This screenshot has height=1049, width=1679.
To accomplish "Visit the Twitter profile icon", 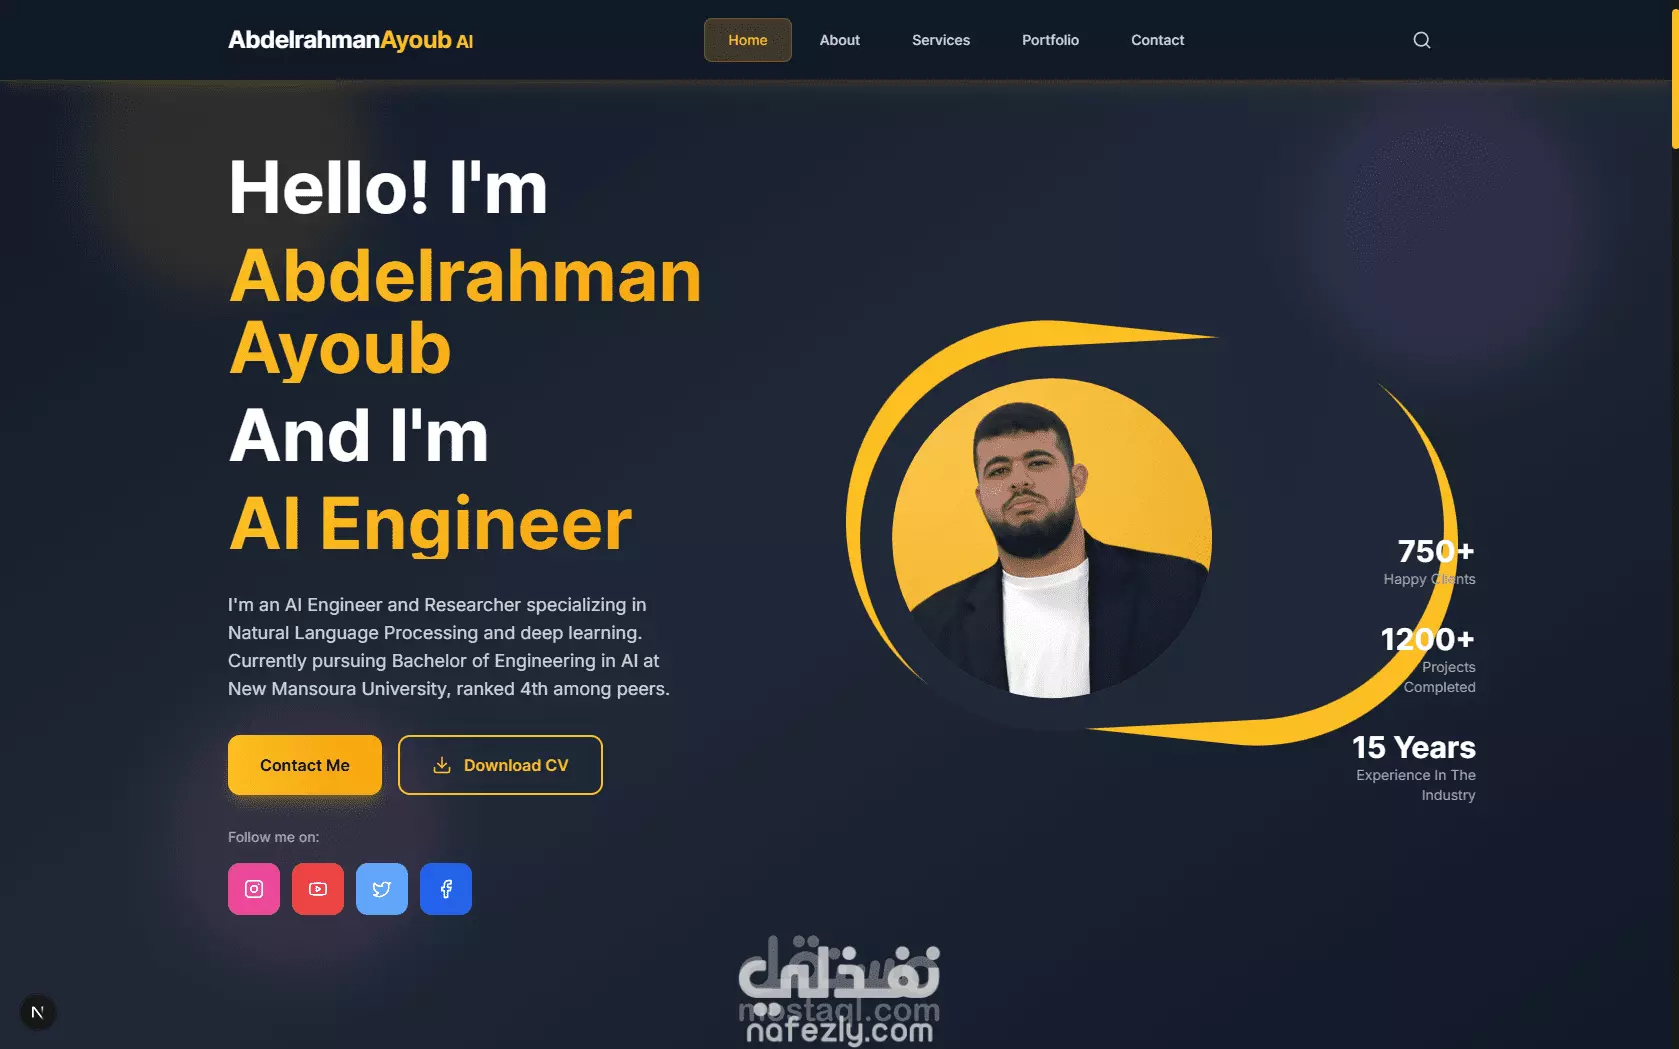I will click(x=382, y=889).
